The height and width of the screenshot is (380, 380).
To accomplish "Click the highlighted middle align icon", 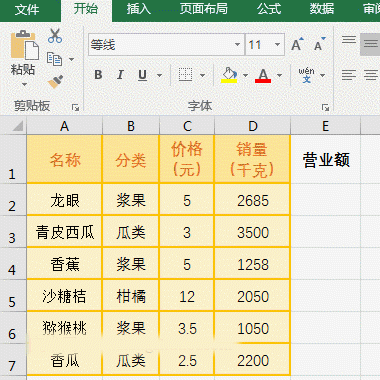I will coord(370,44).
